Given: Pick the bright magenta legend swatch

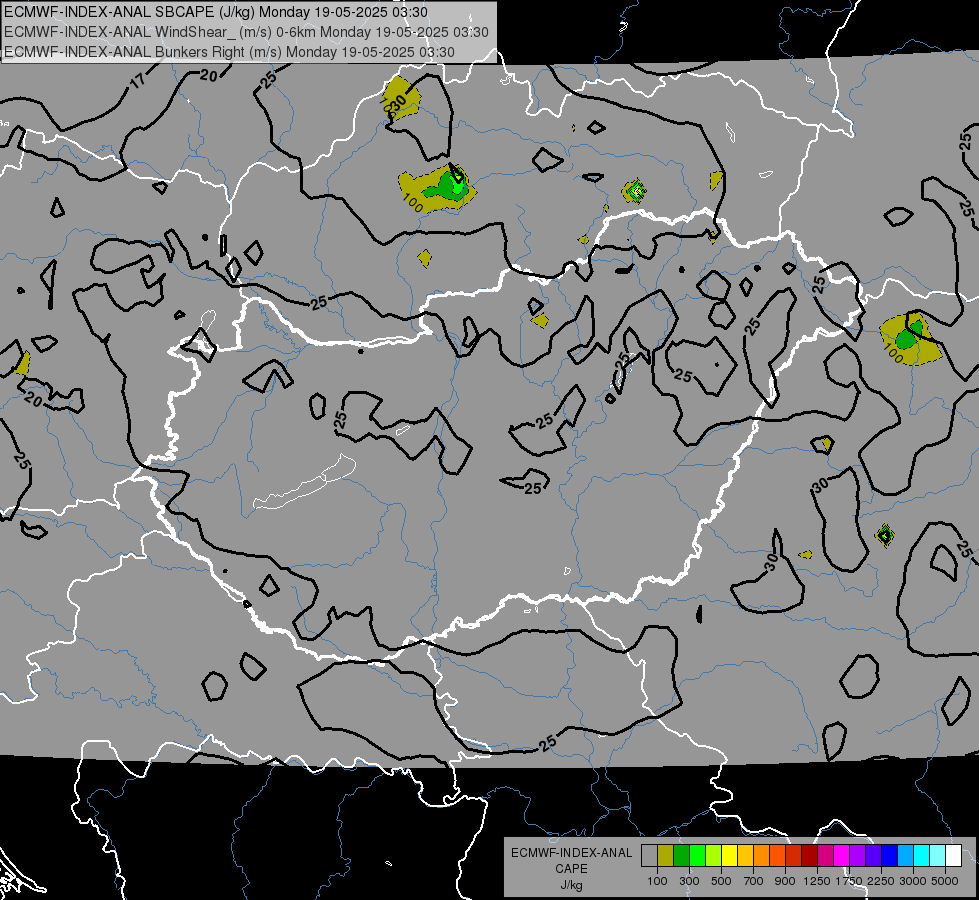Looking at the screenshot, I should [x=842, y=856].
